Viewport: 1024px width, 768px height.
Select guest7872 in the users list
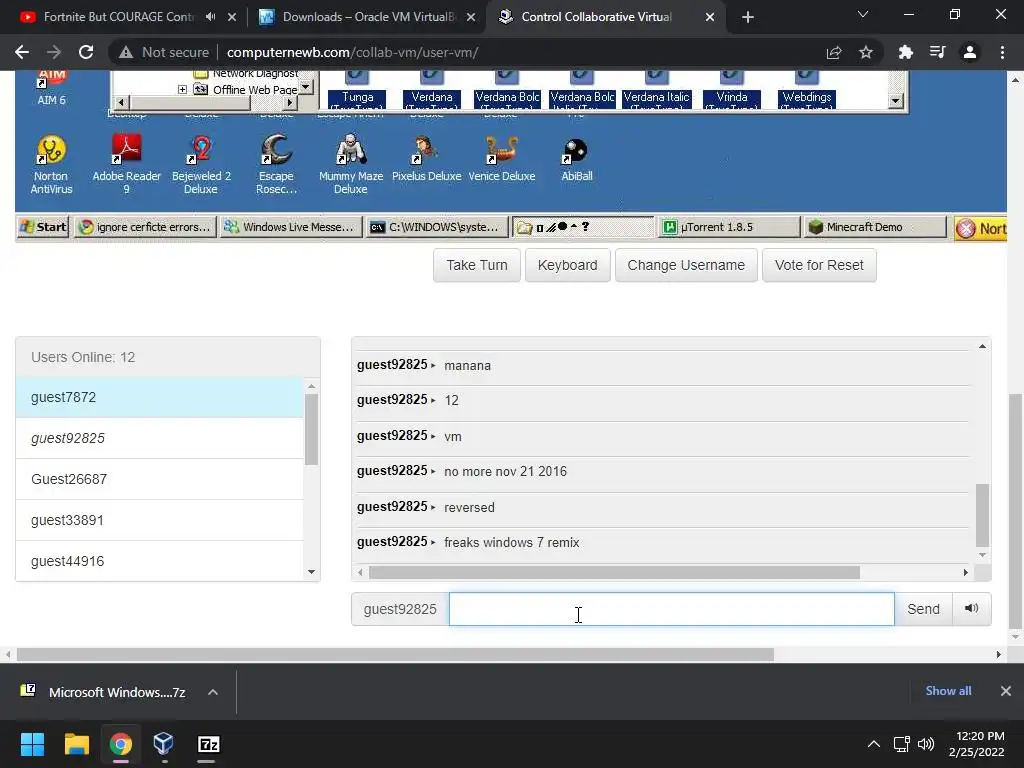[x=159, y=397]
